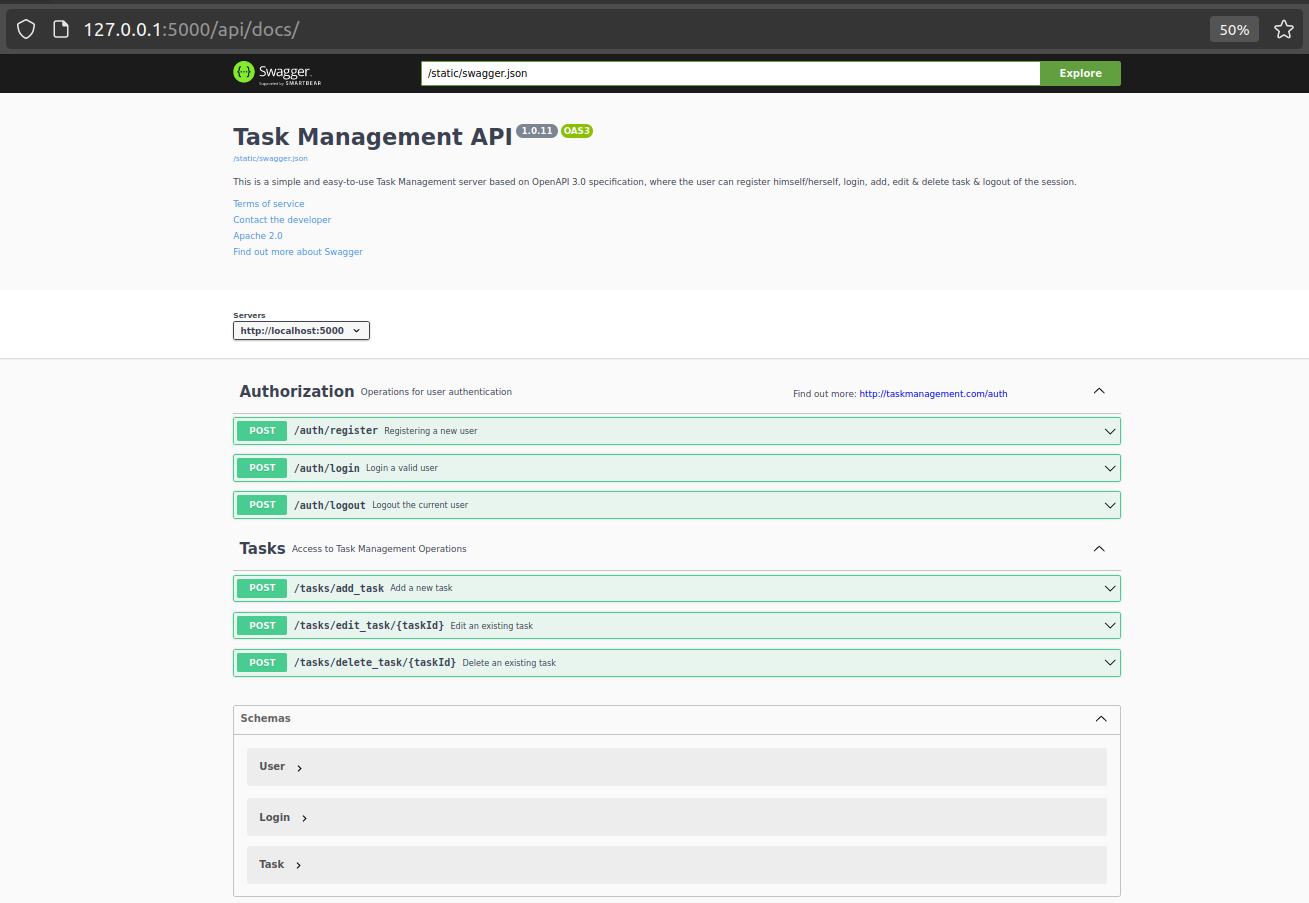Click 'Login a valid user' description
Screen dimensions: 1309x903
[402, 468]
